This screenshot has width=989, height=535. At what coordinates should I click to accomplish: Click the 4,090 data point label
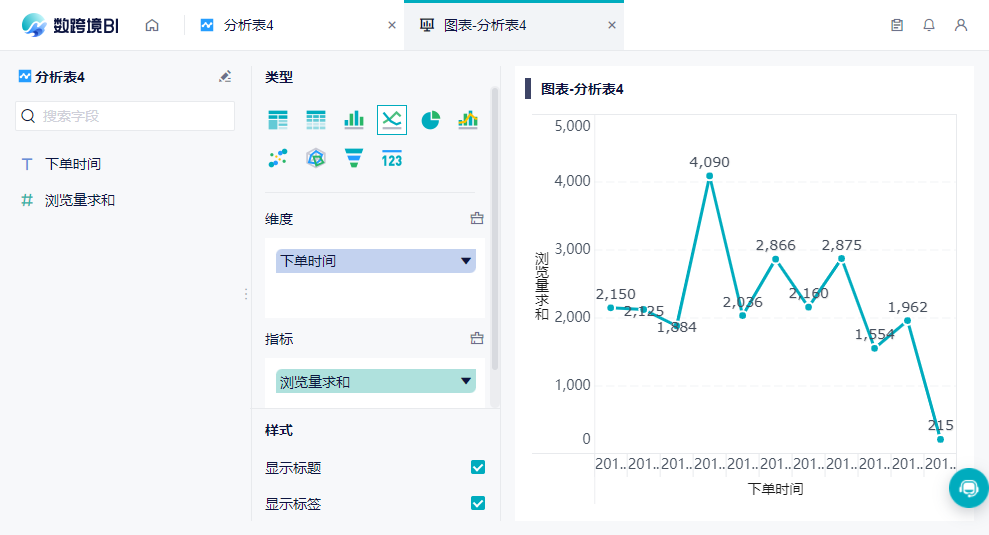[710, 162]
